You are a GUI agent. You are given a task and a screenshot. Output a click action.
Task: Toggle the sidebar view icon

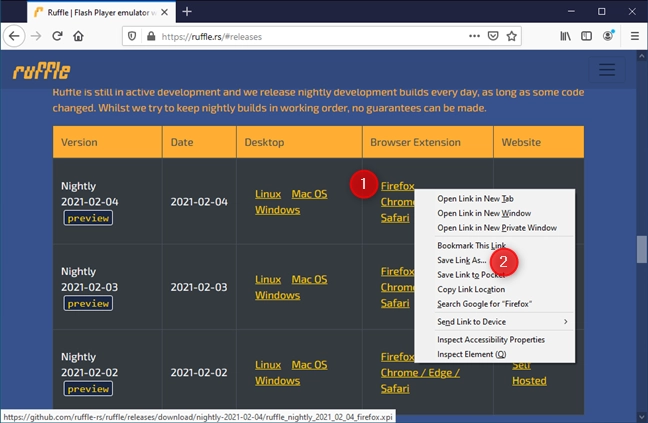pos(586,36)
